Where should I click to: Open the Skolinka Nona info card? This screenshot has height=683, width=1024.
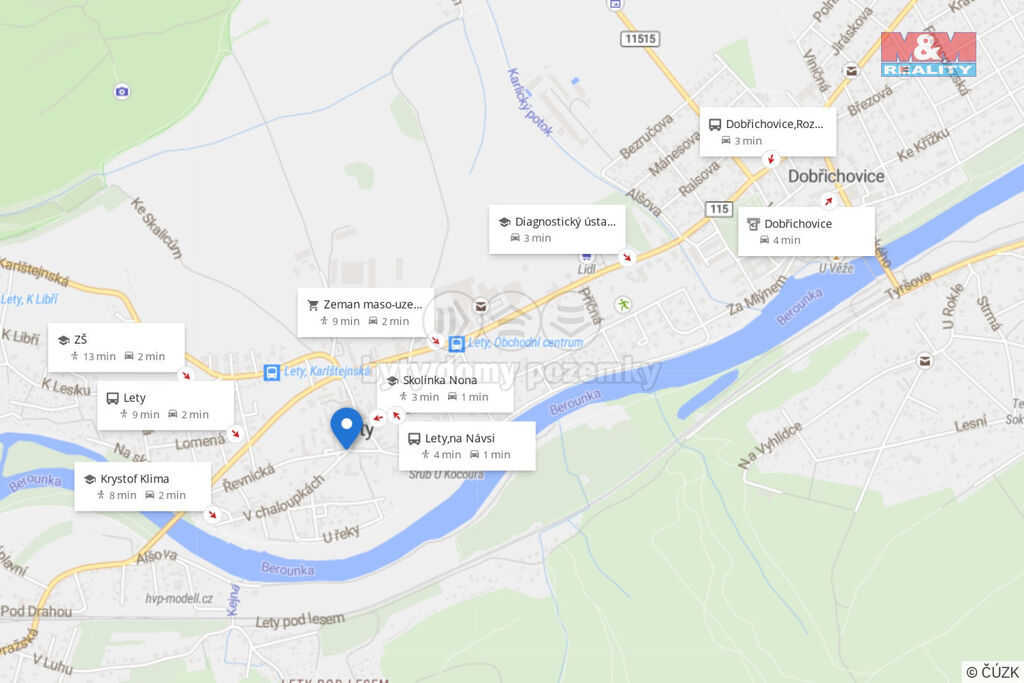point(445,389)
